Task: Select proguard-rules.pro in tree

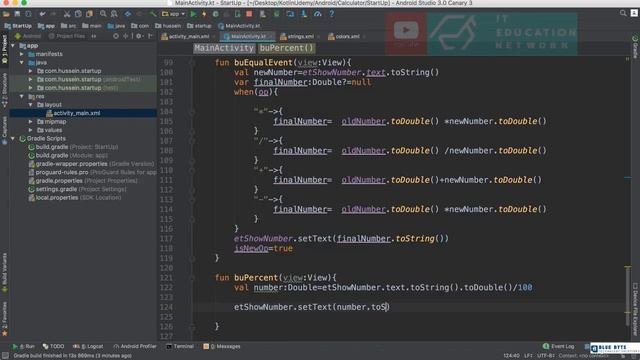Action: coord(92,172)
